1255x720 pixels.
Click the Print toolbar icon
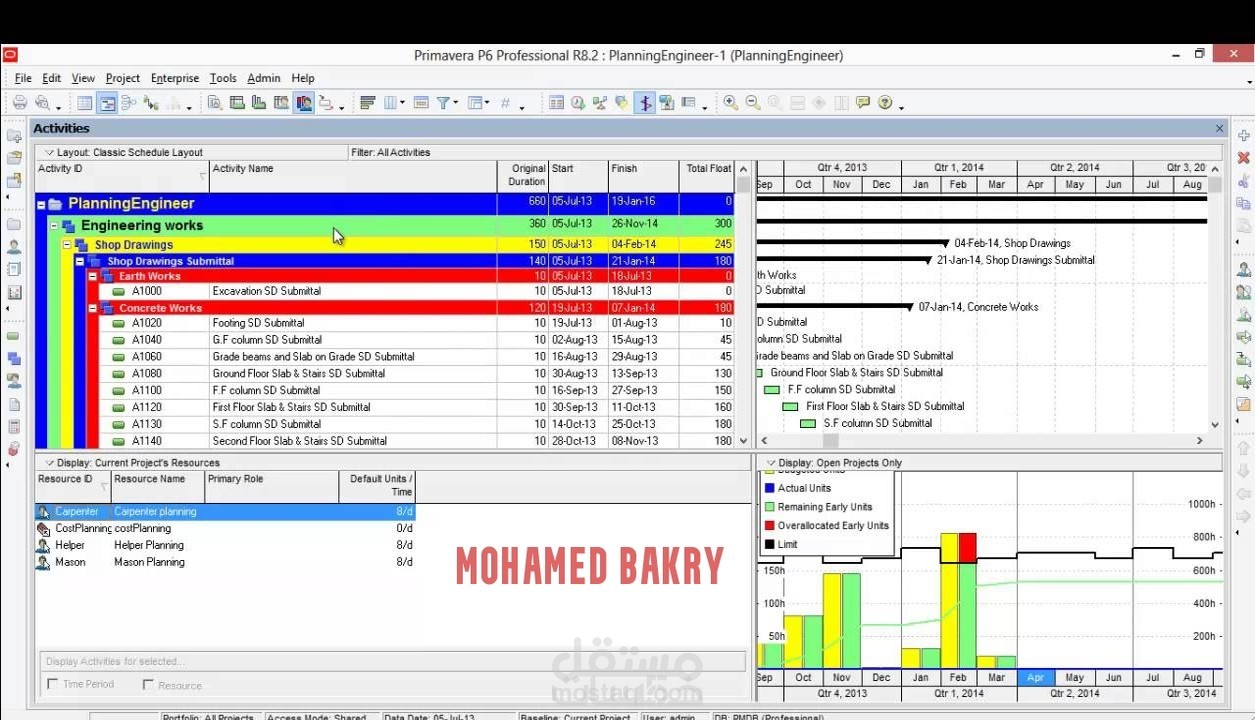19,102
